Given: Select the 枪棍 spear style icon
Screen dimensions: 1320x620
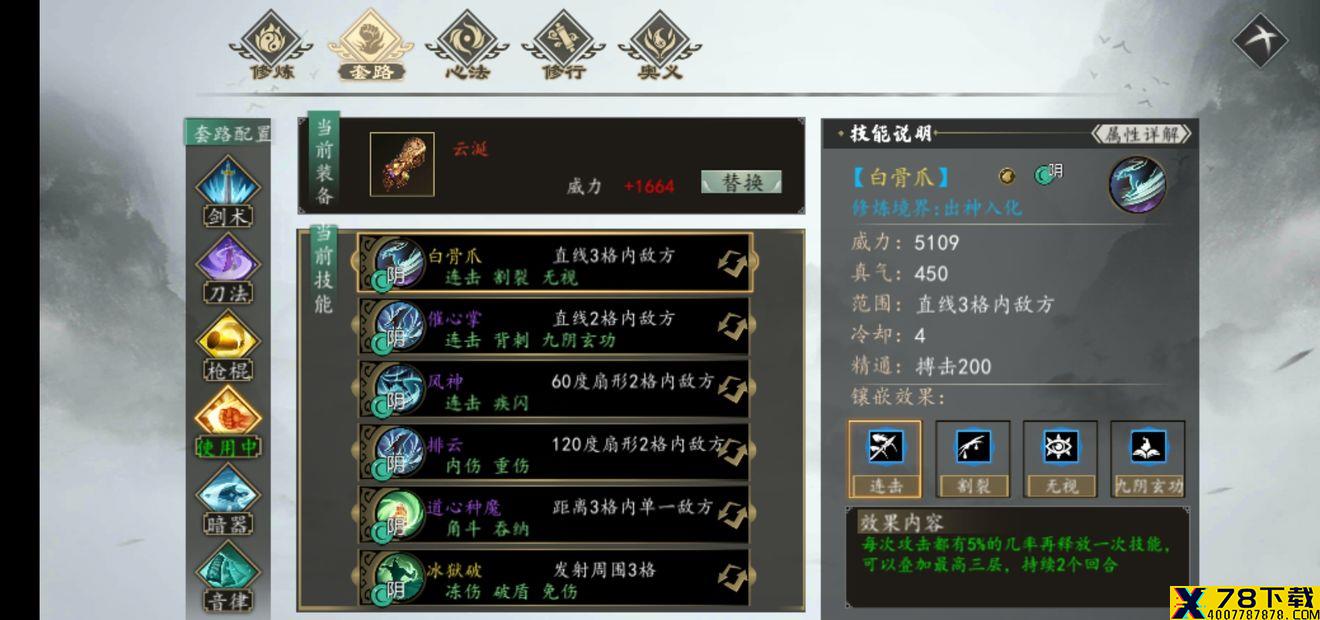Looking at the screenshot, I should [227, 344].
